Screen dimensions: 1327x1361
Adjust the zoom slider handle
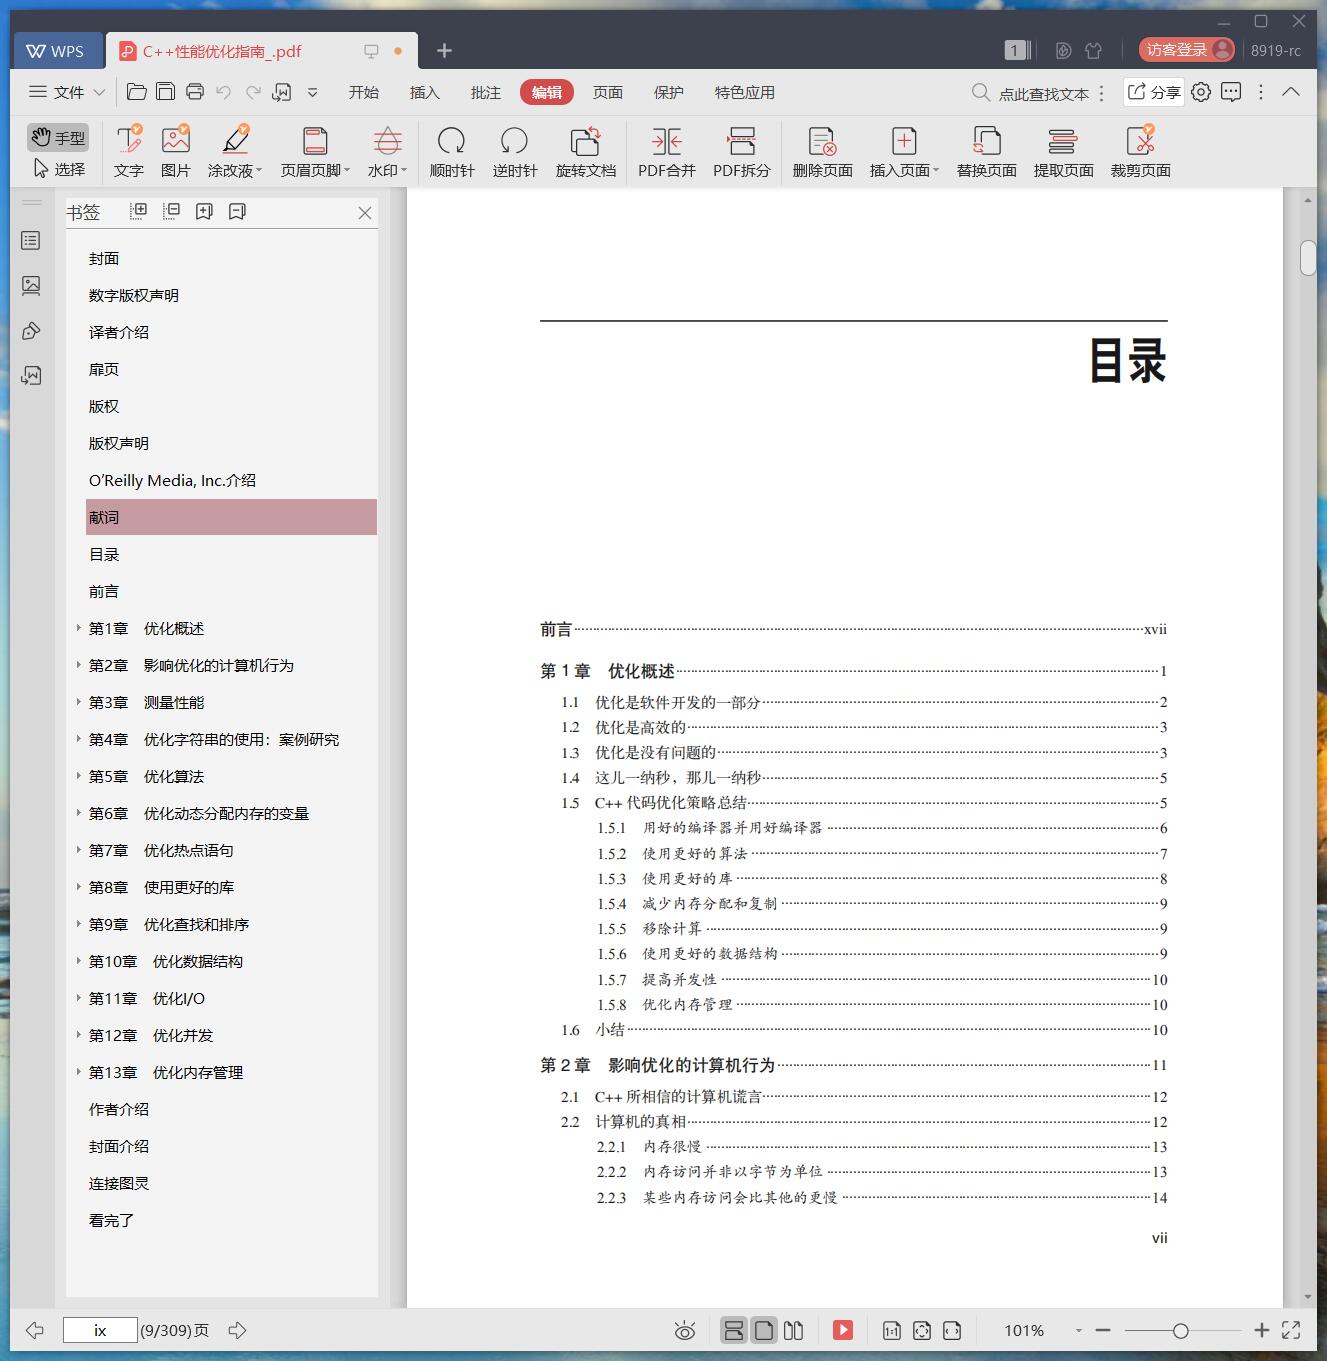point(1181,1331)
